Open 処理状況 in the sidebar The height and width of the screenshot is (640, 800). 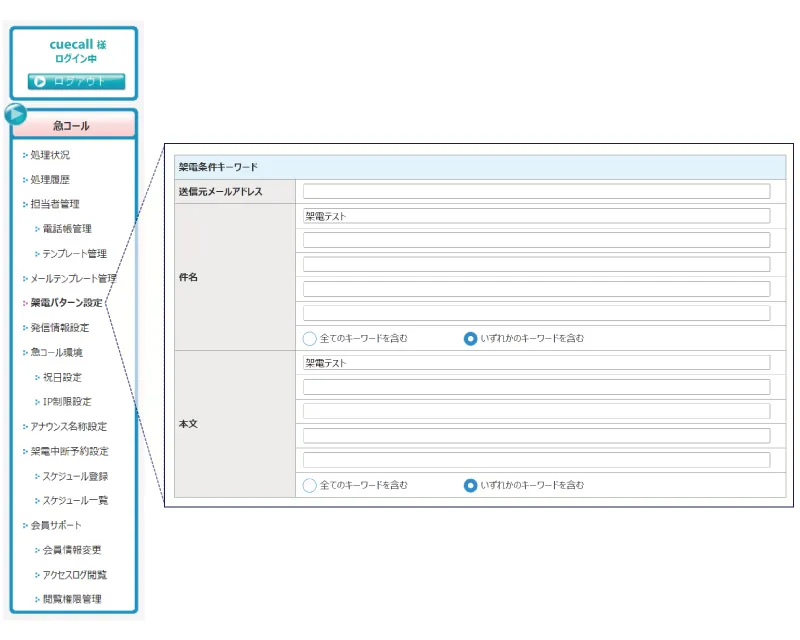point(50,155)
